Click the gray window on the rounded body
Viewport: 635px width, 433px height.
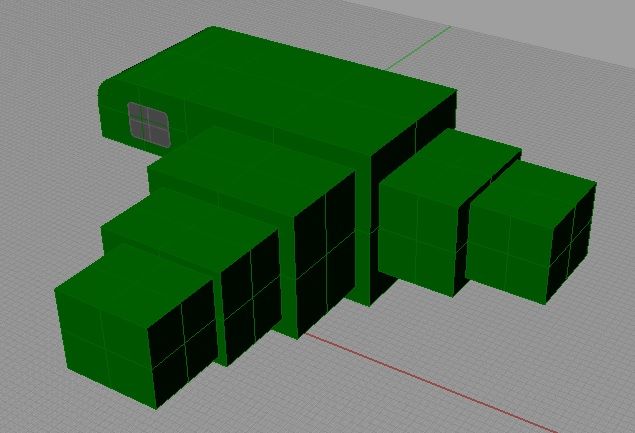pos(149,124)
